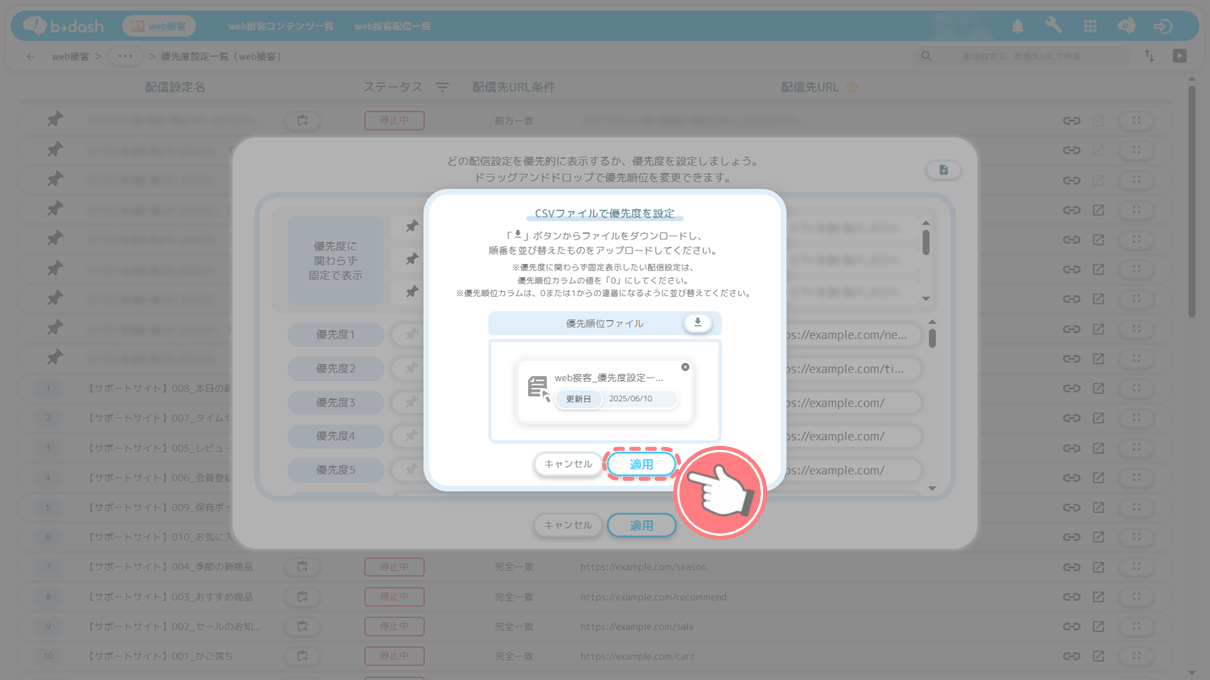Click the logout icon in top bar
The height and width of the screenshot is (680, 1210).
point(1162,26)
